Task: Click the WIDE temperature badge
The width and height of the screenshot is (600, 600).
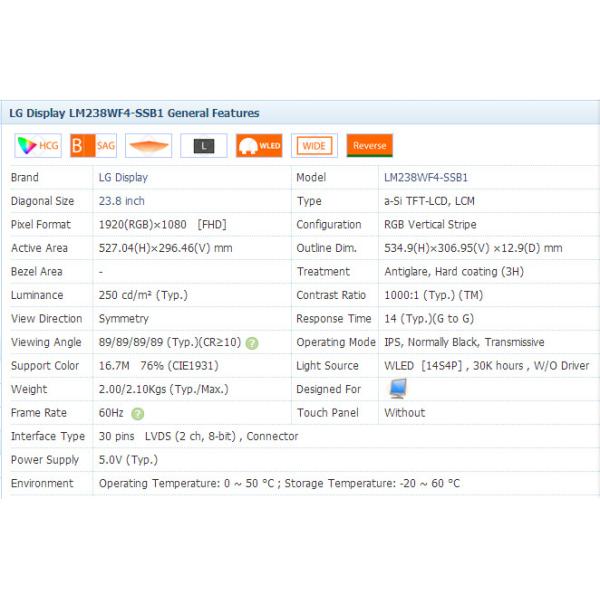Action: pos(313,146)
